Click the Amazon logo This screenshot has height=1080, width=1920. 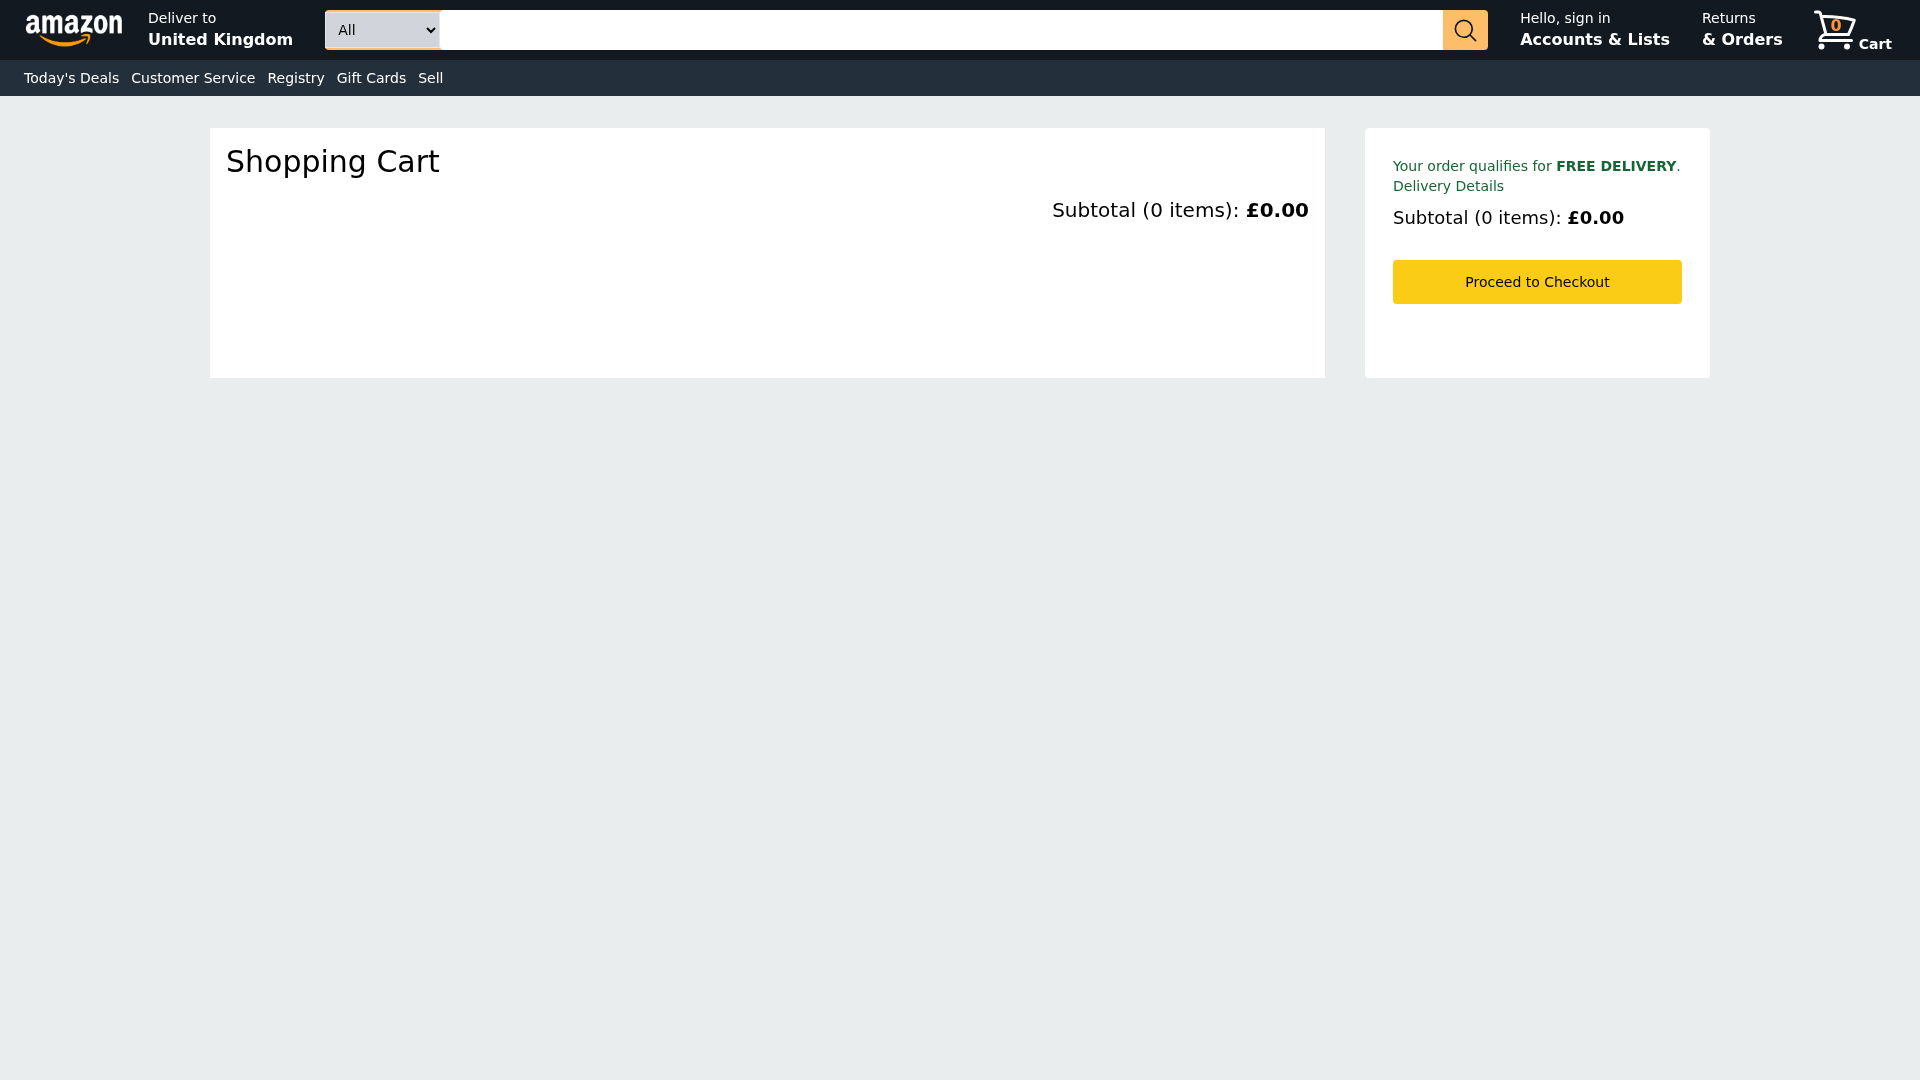click(74, 30)
